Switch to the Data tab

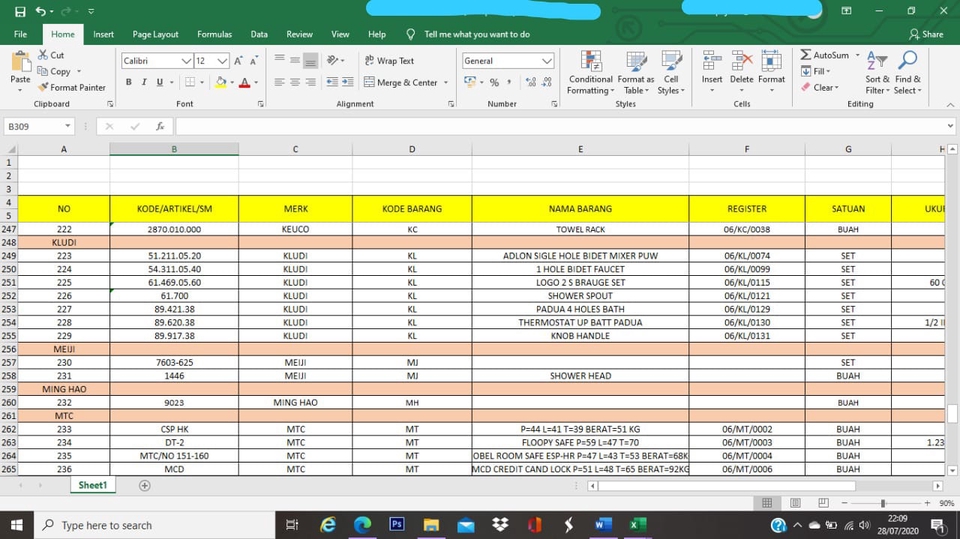coord(259,34)
